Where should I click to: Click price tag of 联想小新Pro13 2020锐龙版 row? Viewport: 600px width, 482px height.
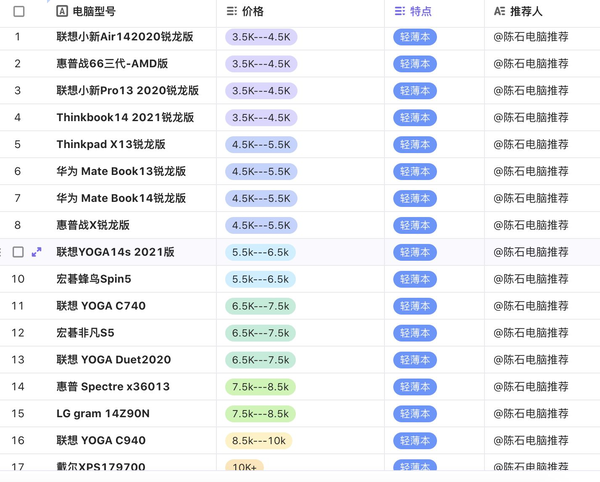tap(261, 91)
